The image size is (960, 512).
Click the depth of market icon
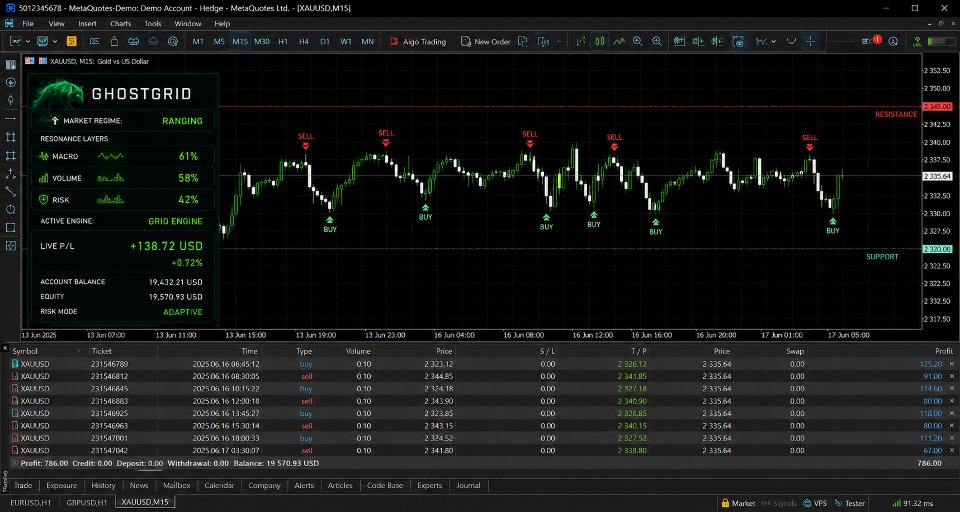[543, 42]
